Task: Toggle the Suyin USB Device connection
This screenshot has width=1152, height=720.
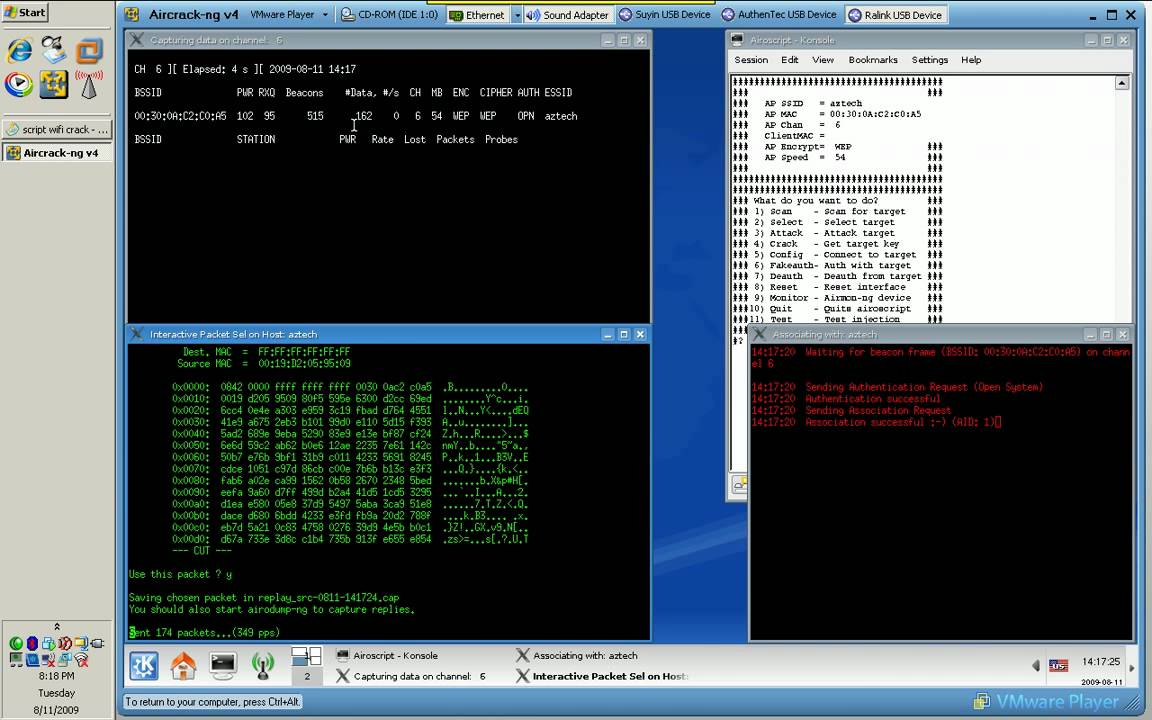Action: pos(665,15)
